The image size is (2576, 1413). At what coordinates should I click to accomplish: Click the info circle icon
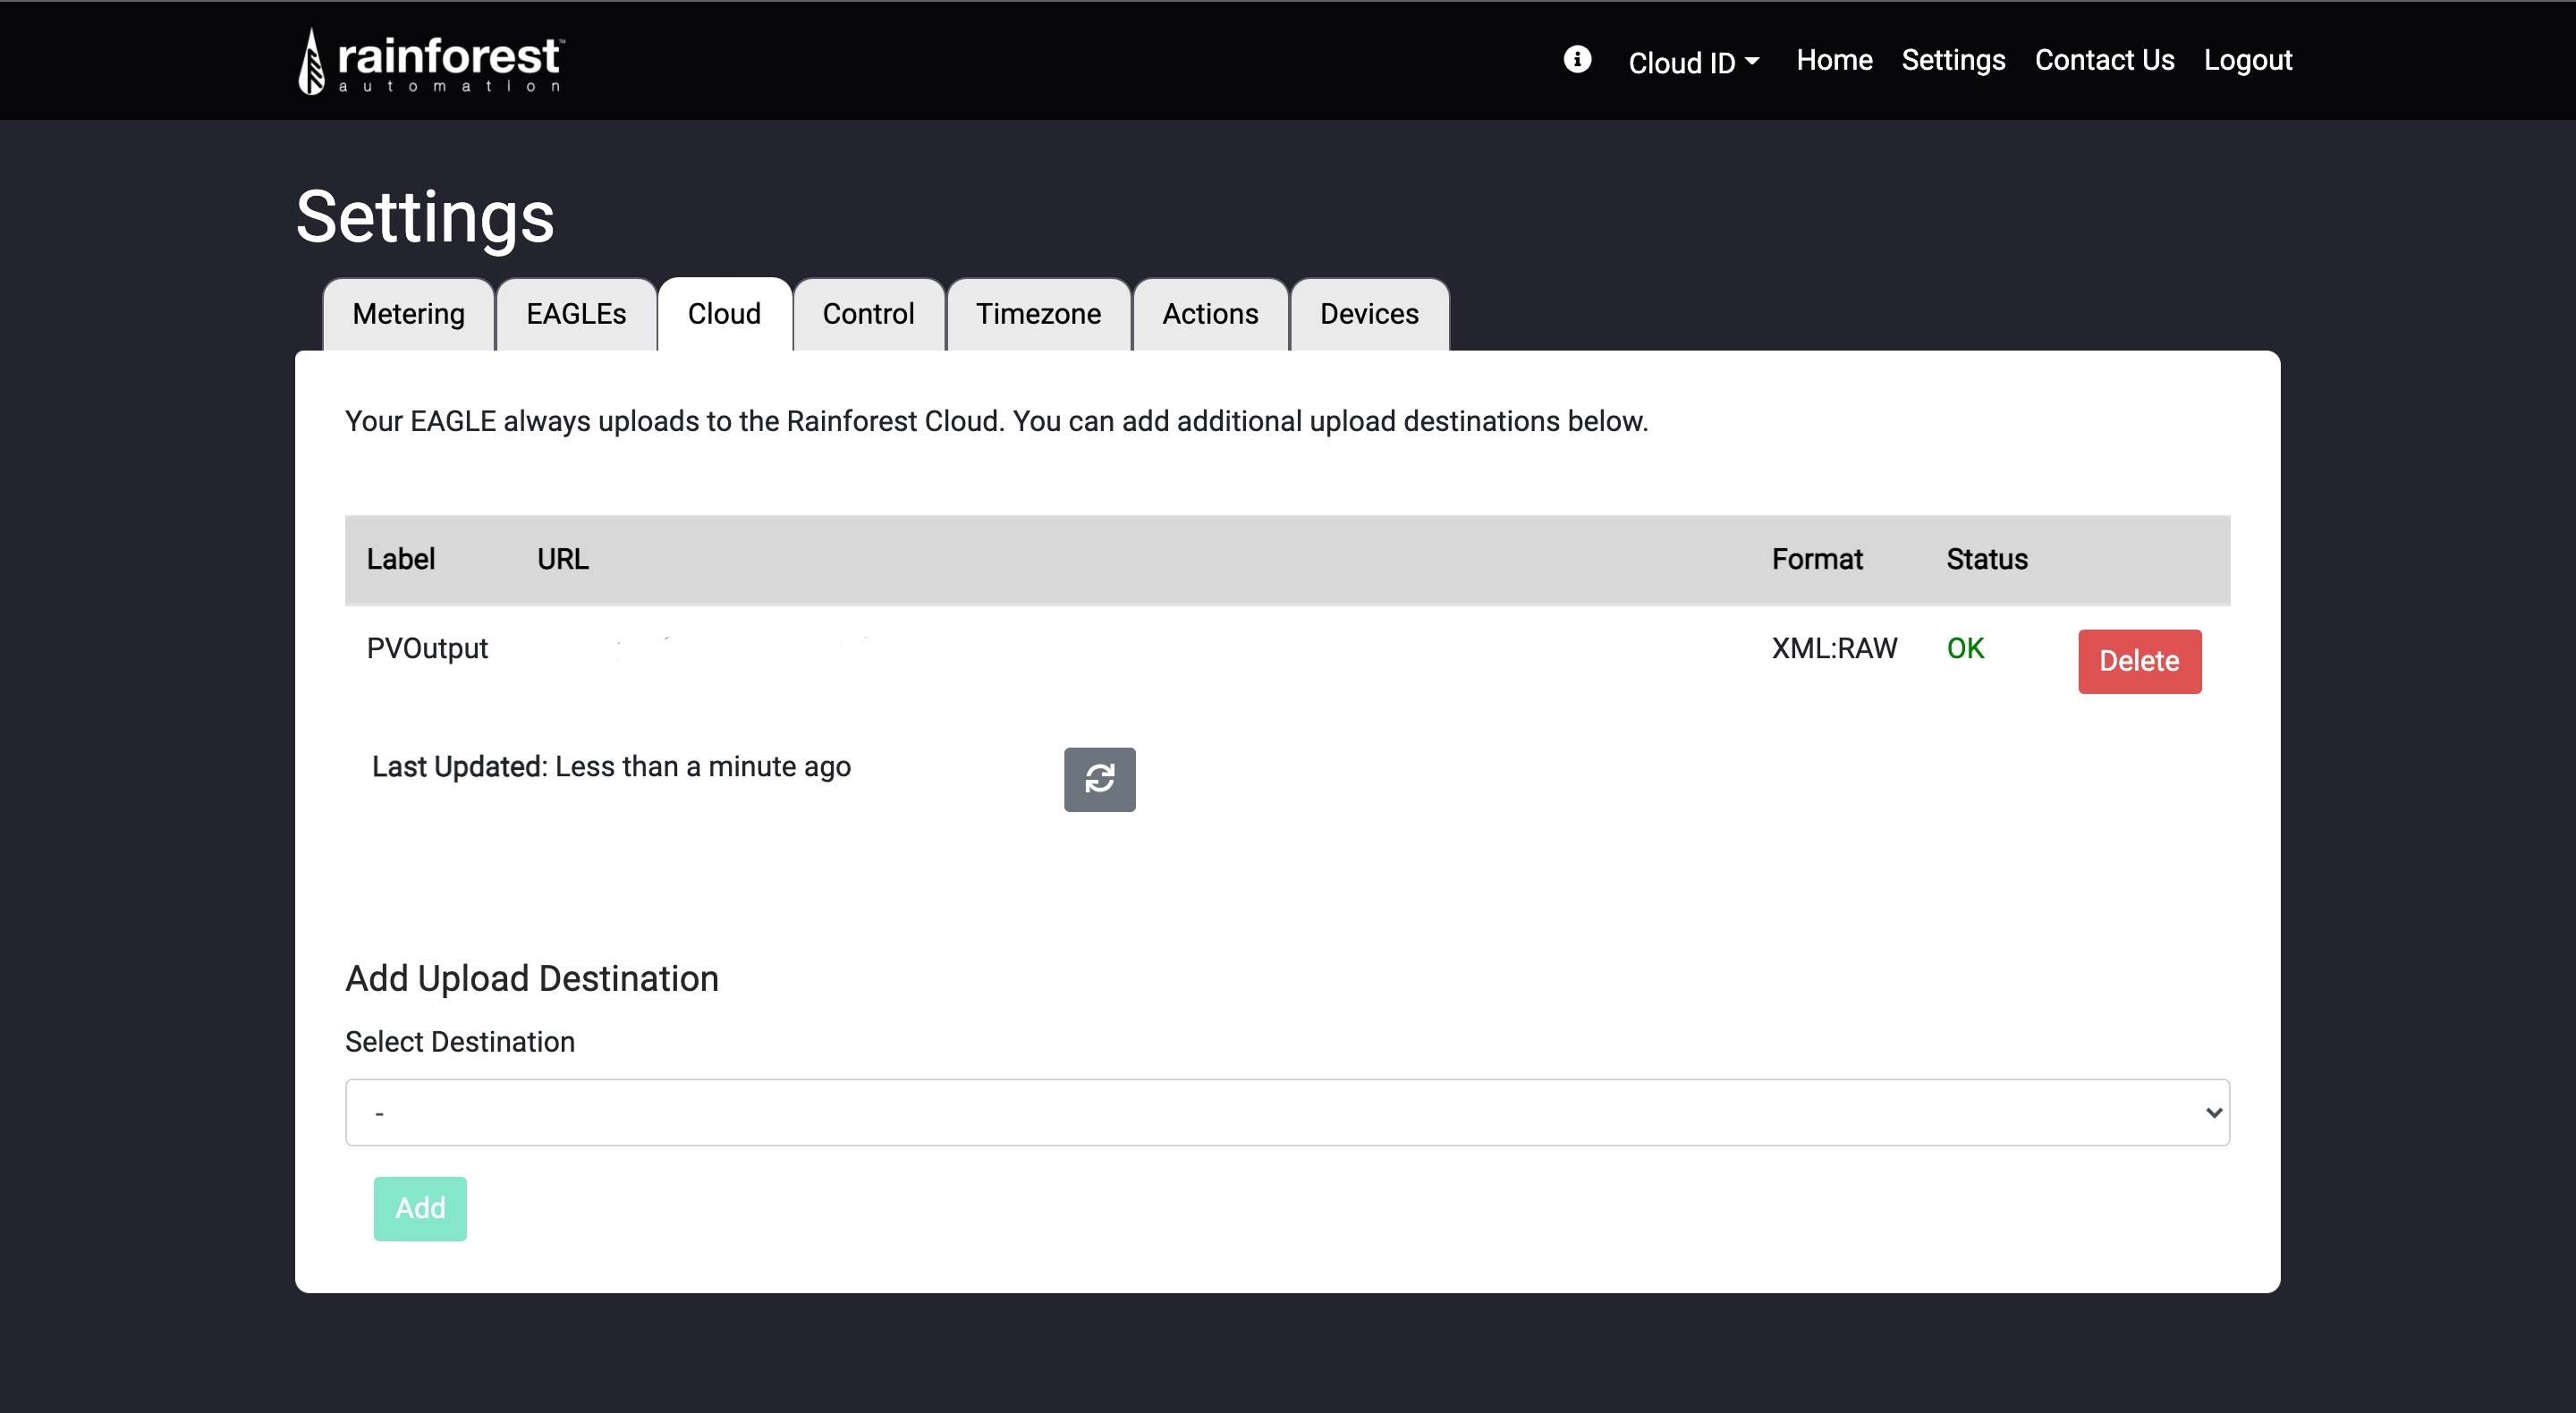coord(1577,59)
